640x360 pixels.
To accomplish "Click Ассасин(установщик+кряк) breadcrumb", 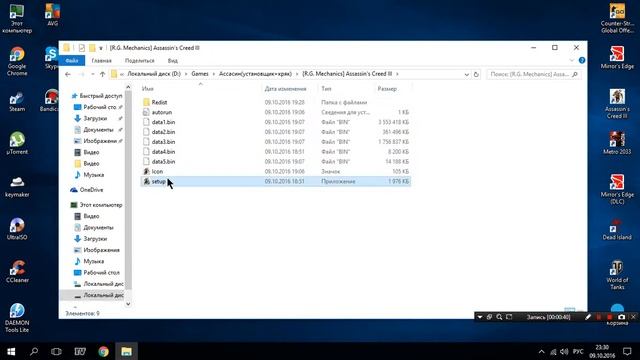I will pos(256,74).
